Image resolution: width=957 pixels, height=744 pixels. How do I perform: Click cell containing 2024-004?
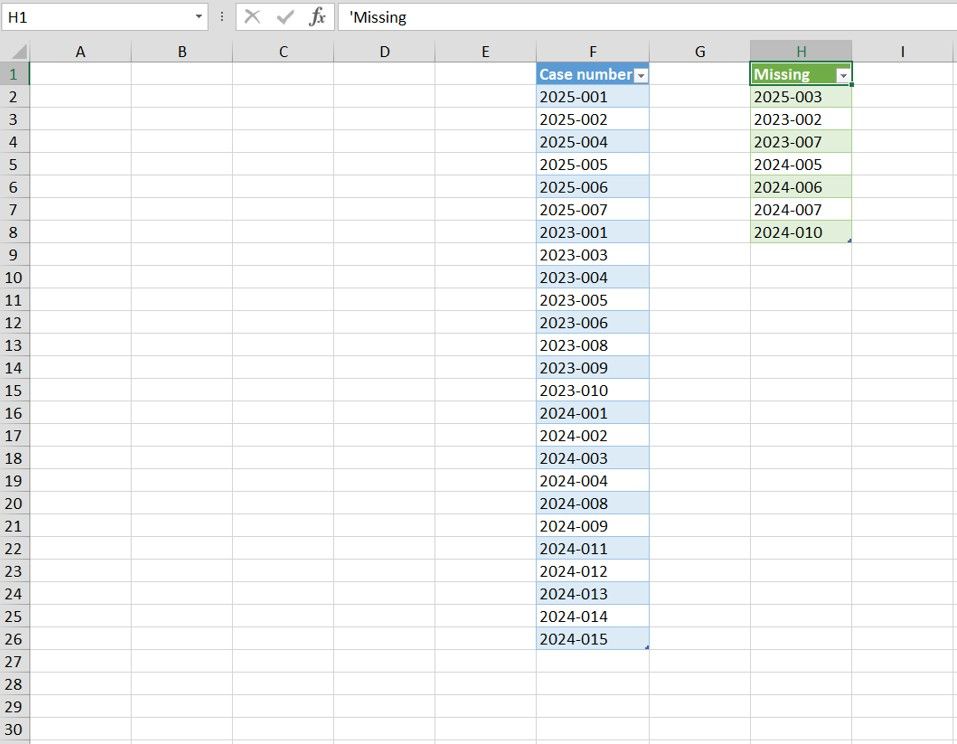pos(593,481)
